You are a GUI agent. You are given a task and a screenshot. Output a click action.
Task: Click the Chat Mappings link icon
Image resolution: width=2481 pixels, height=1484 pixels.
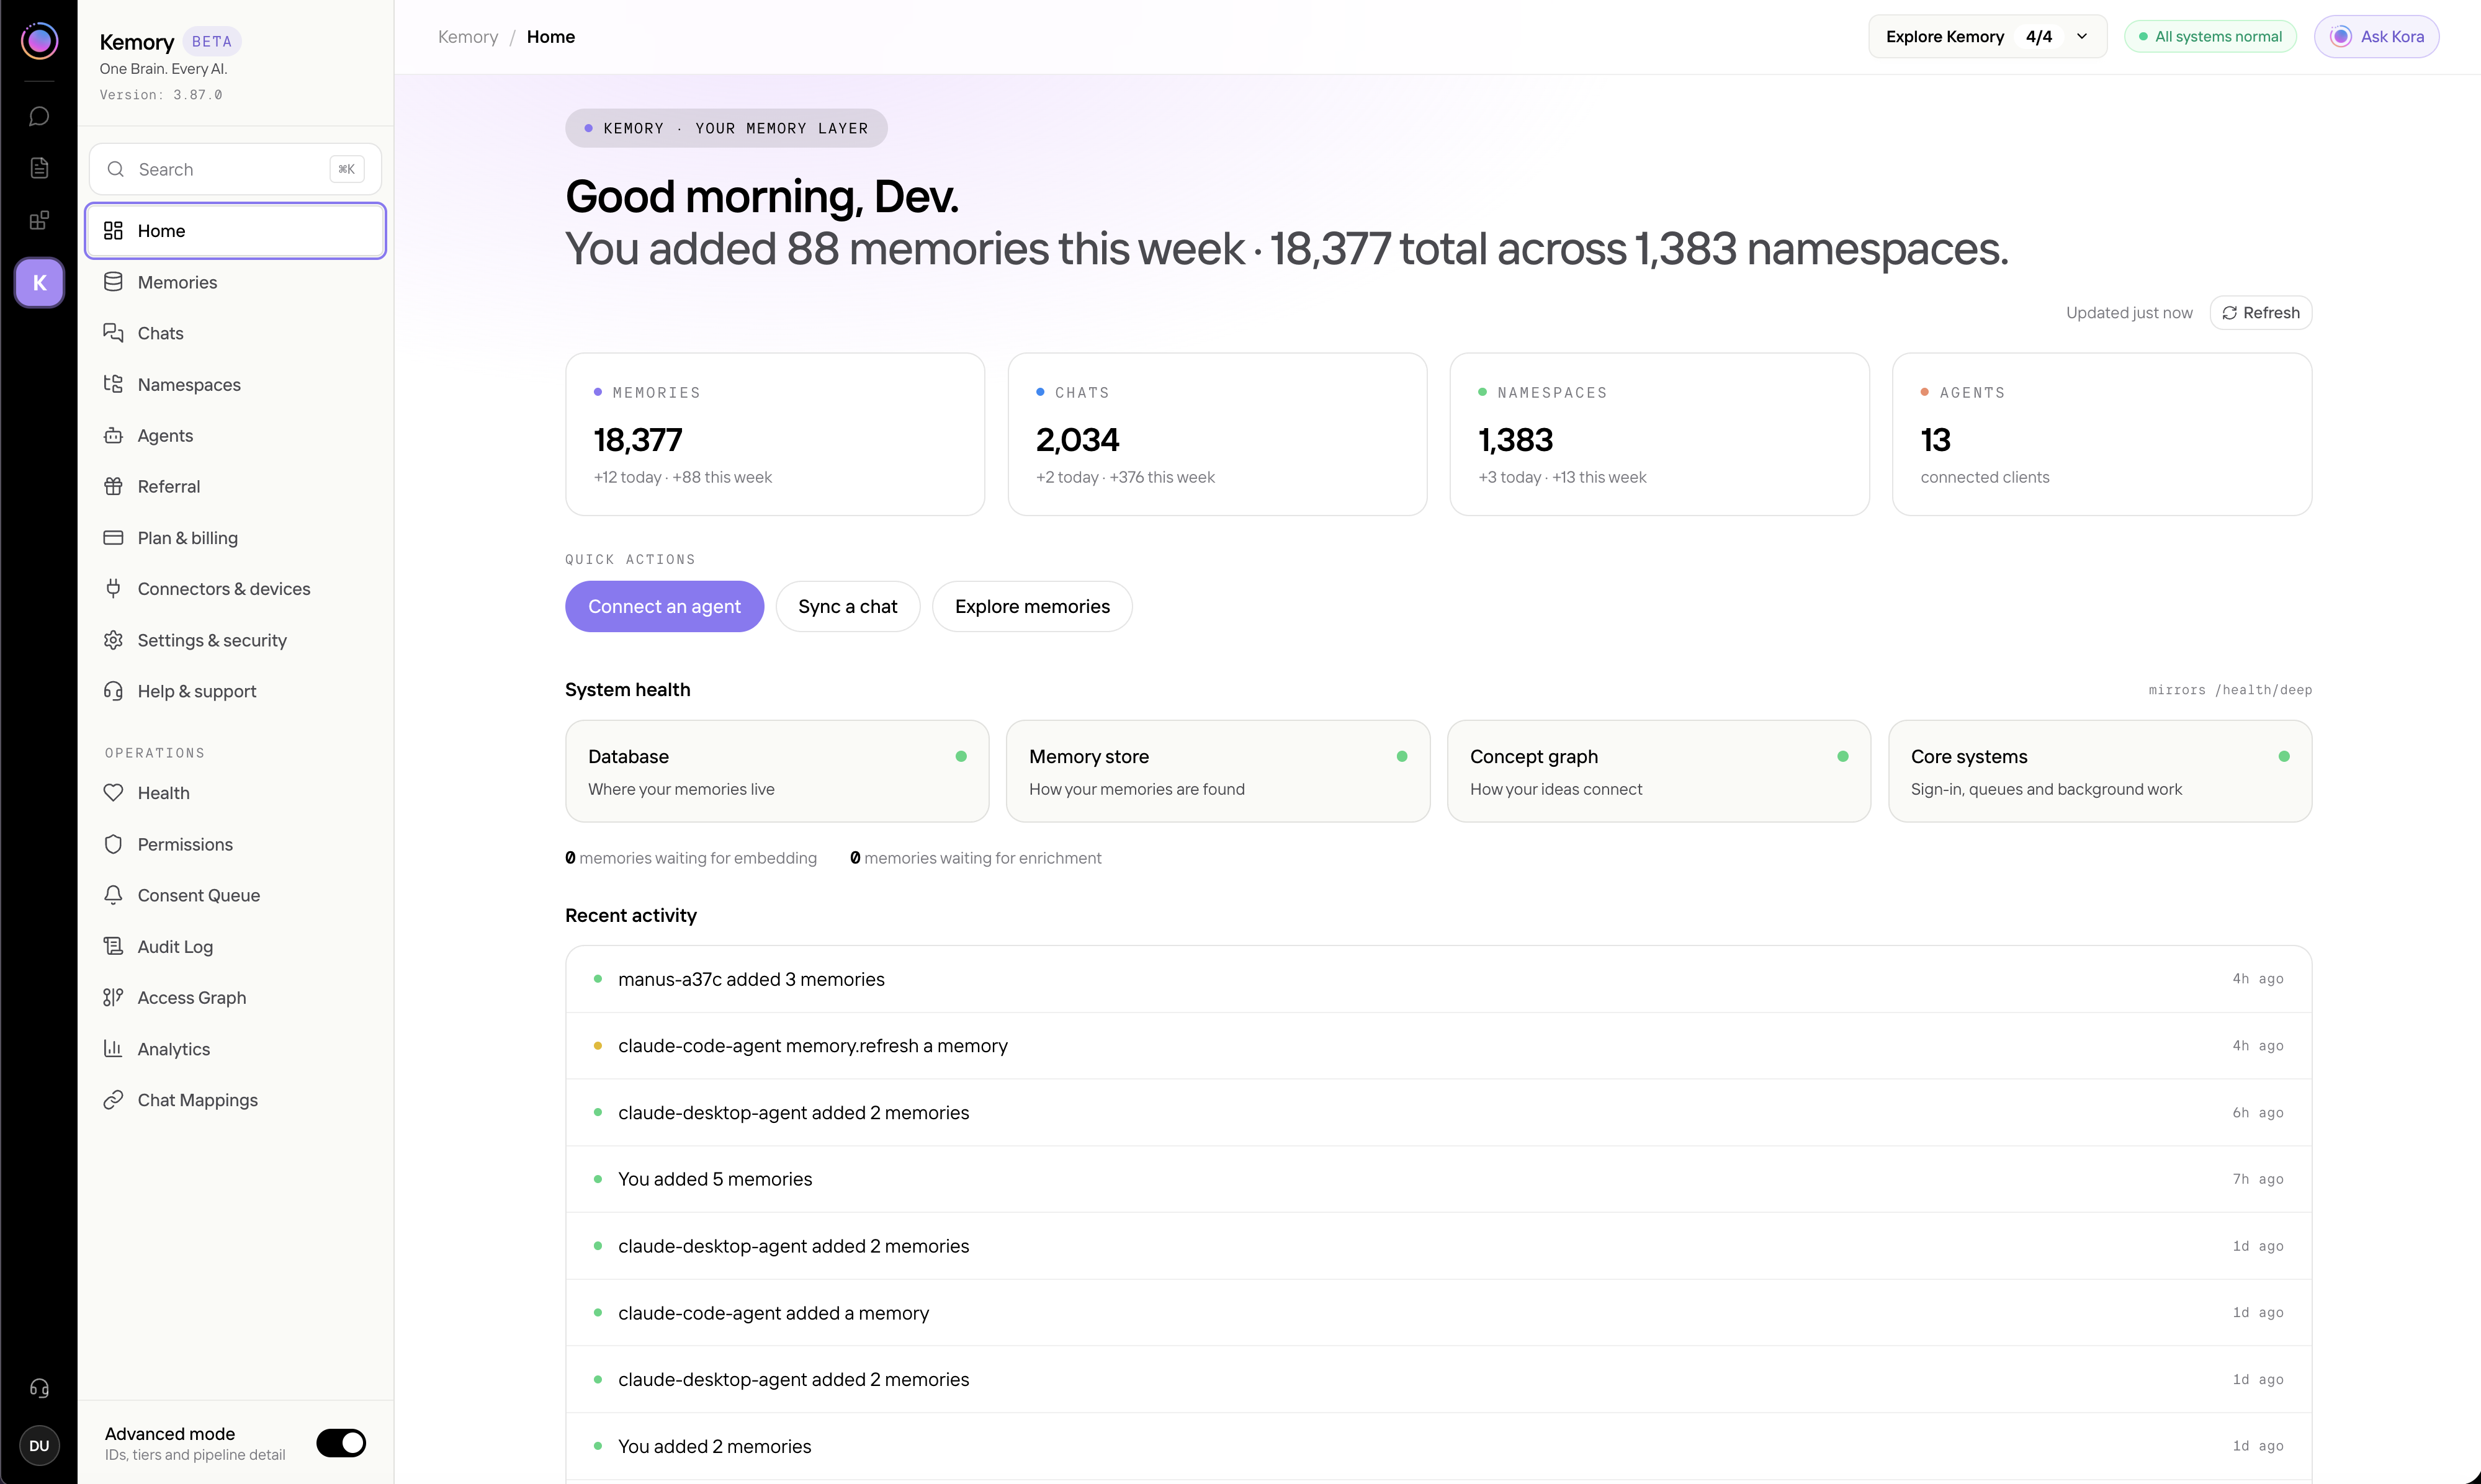[114, 1100]
